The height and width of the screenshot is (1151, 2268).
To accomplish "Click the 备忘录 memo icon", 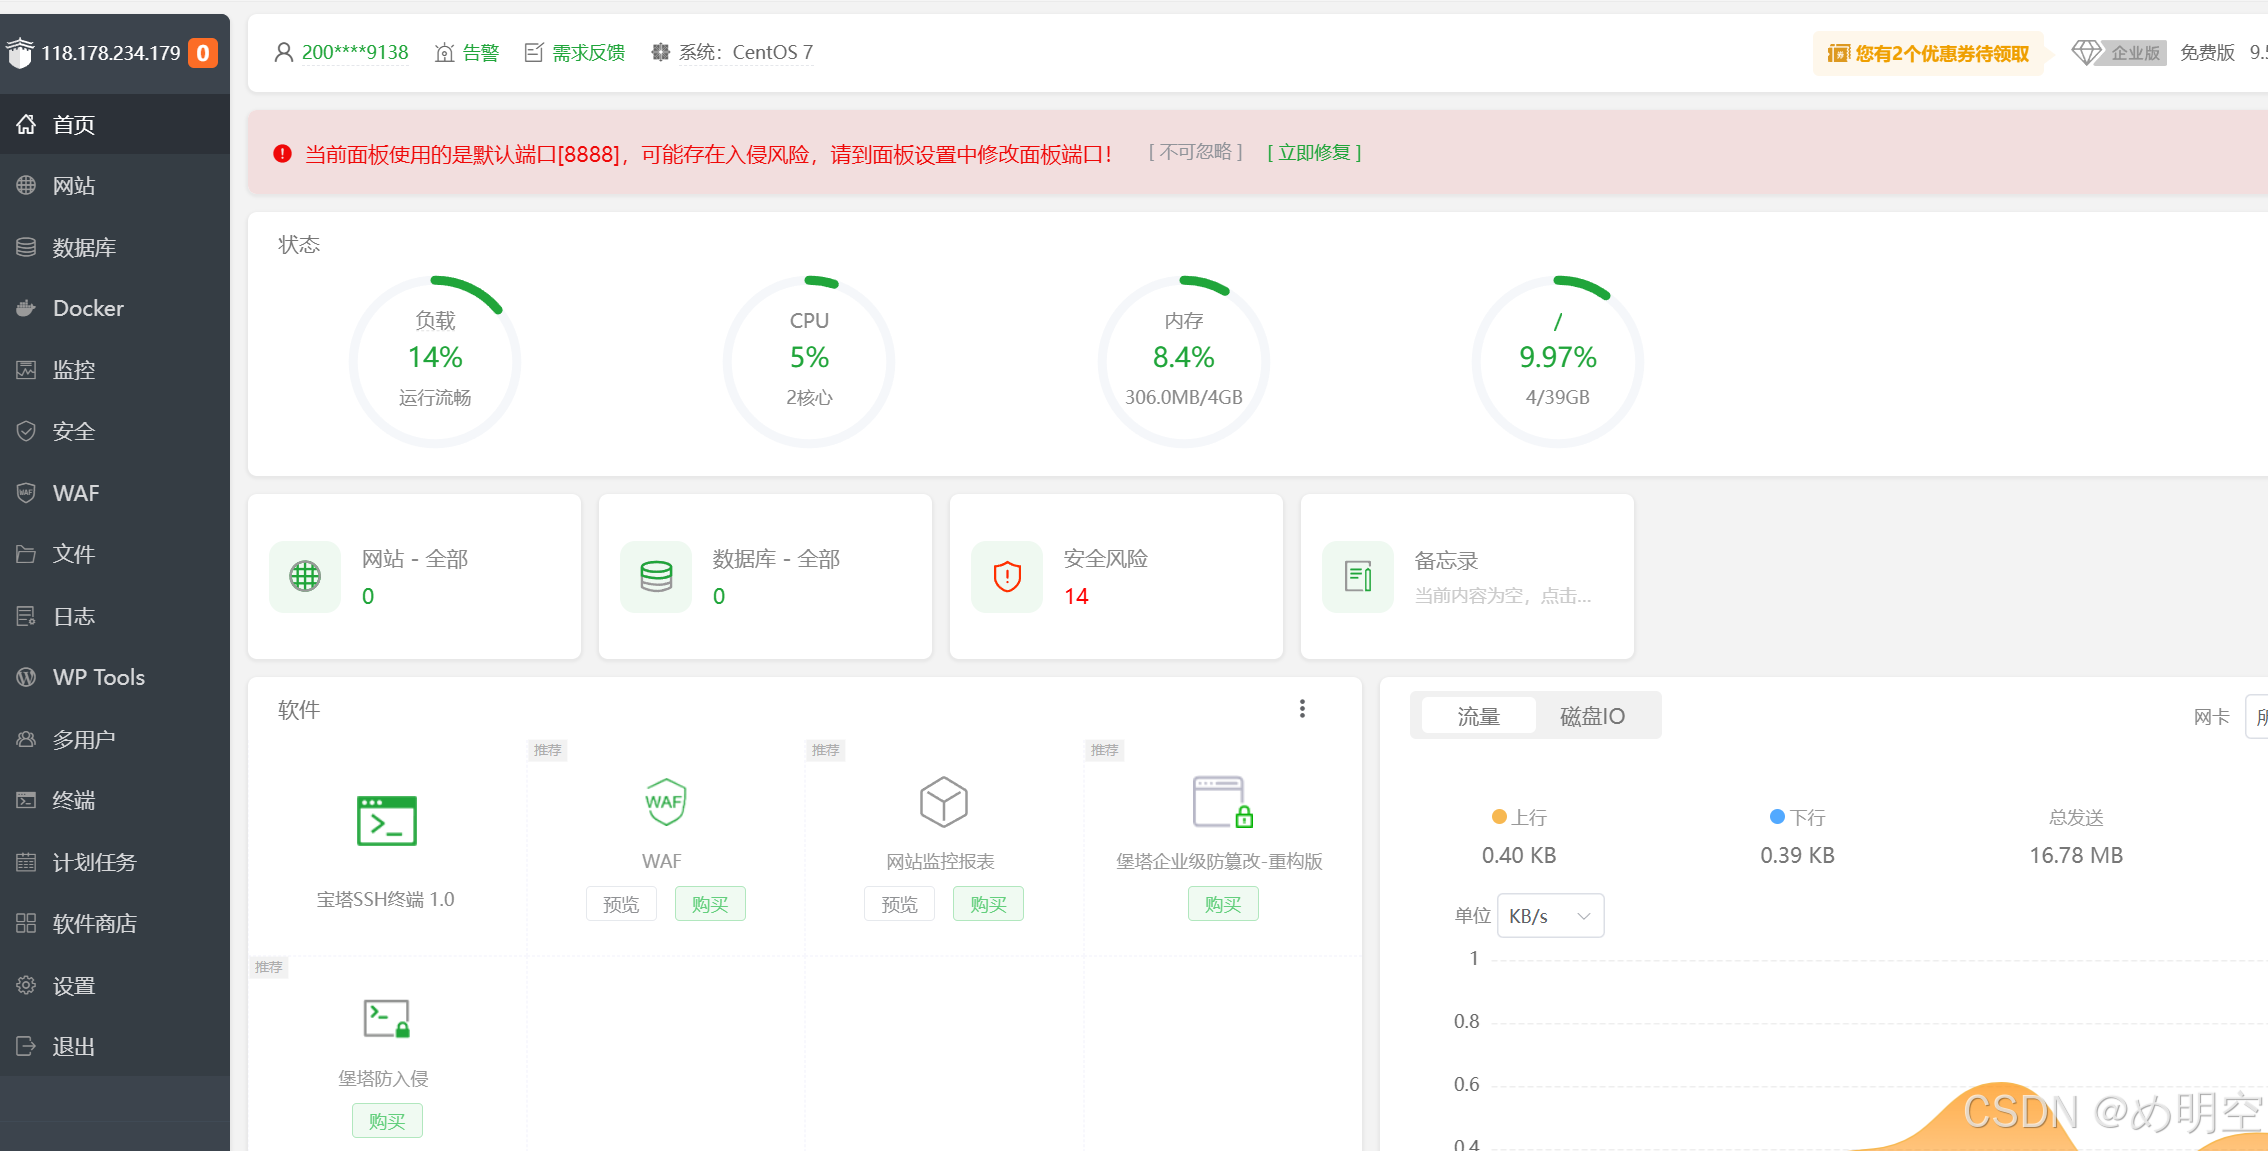I will point(1357,576).
